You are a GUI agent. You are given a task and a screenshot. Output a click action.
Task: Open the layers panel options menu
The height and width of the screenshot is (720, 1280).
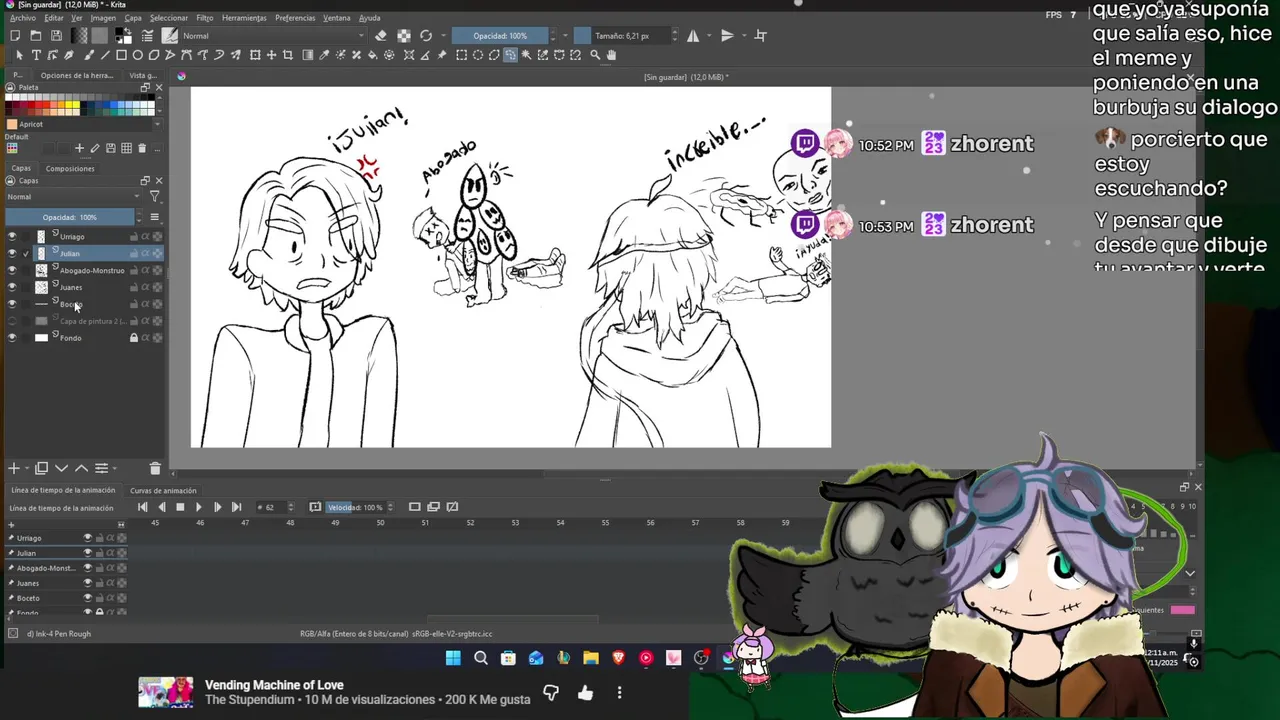click(154, 217)
